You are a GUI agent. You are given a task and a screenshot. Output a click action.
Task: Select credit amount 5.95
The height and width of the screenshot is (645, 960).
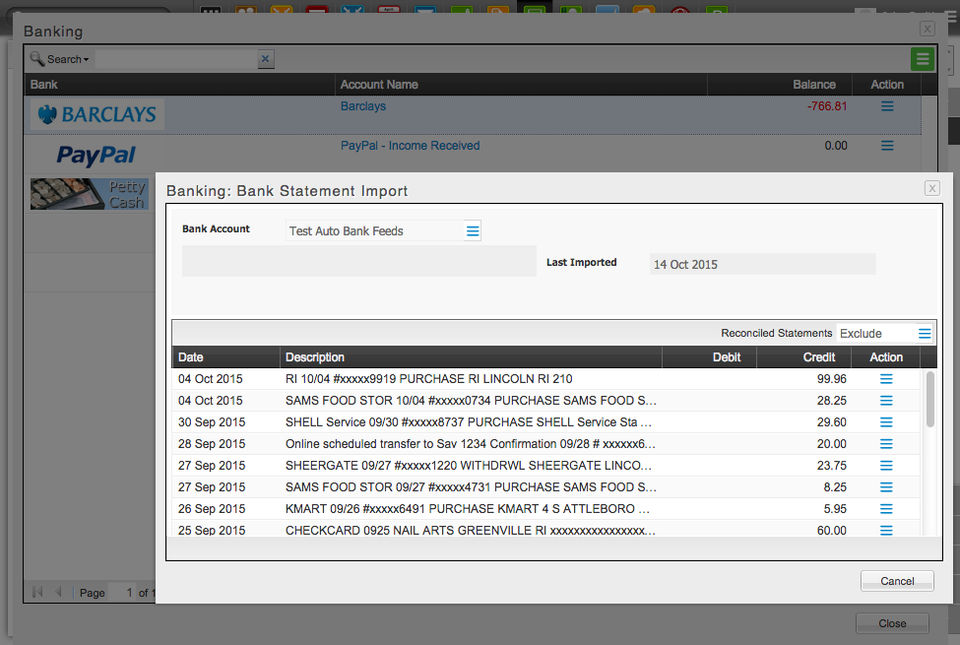pyautogui.click(x=835, y=509)
